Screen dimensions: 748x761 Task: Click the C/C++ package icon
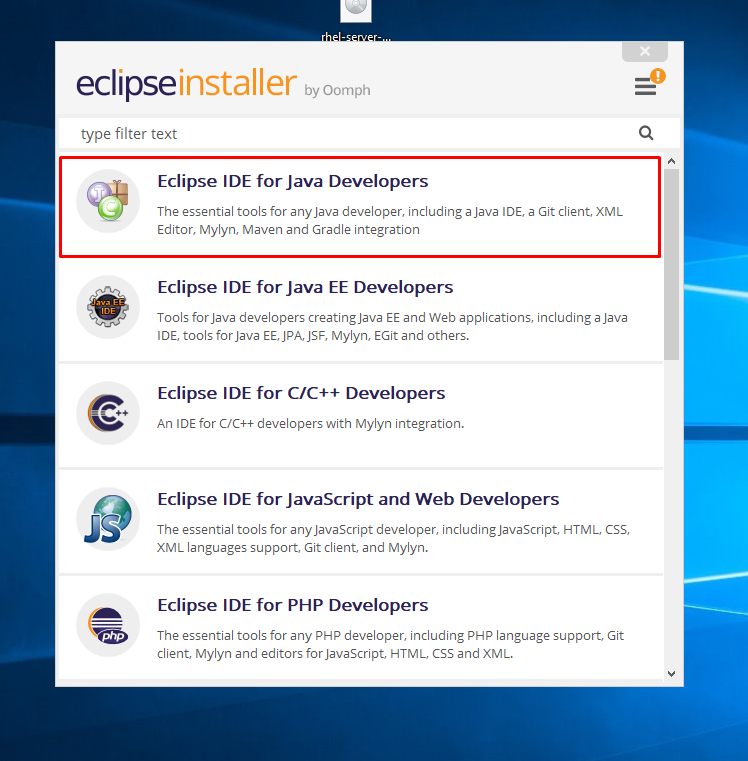click(x=108, y=413)
